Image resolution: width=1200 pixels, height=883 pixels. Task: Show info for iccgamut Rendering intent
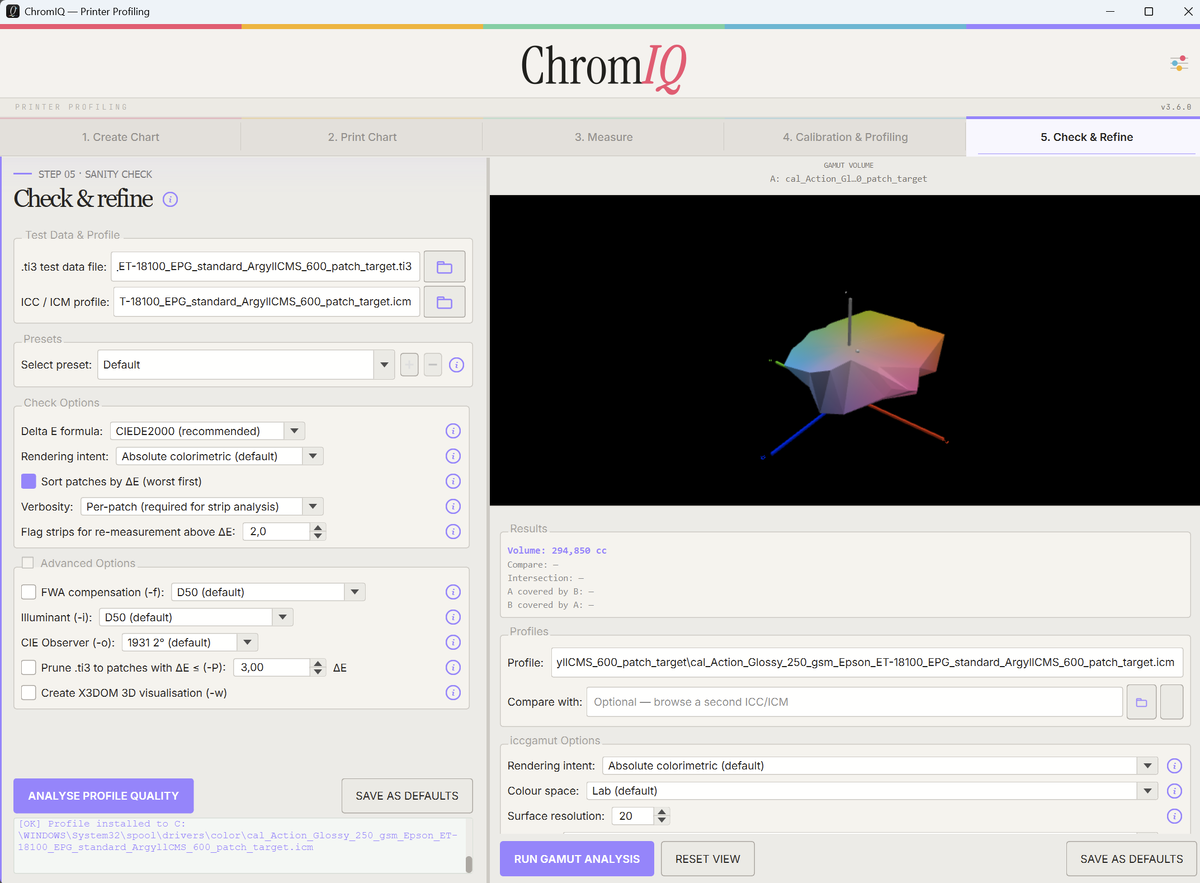tap(1174, 766)
